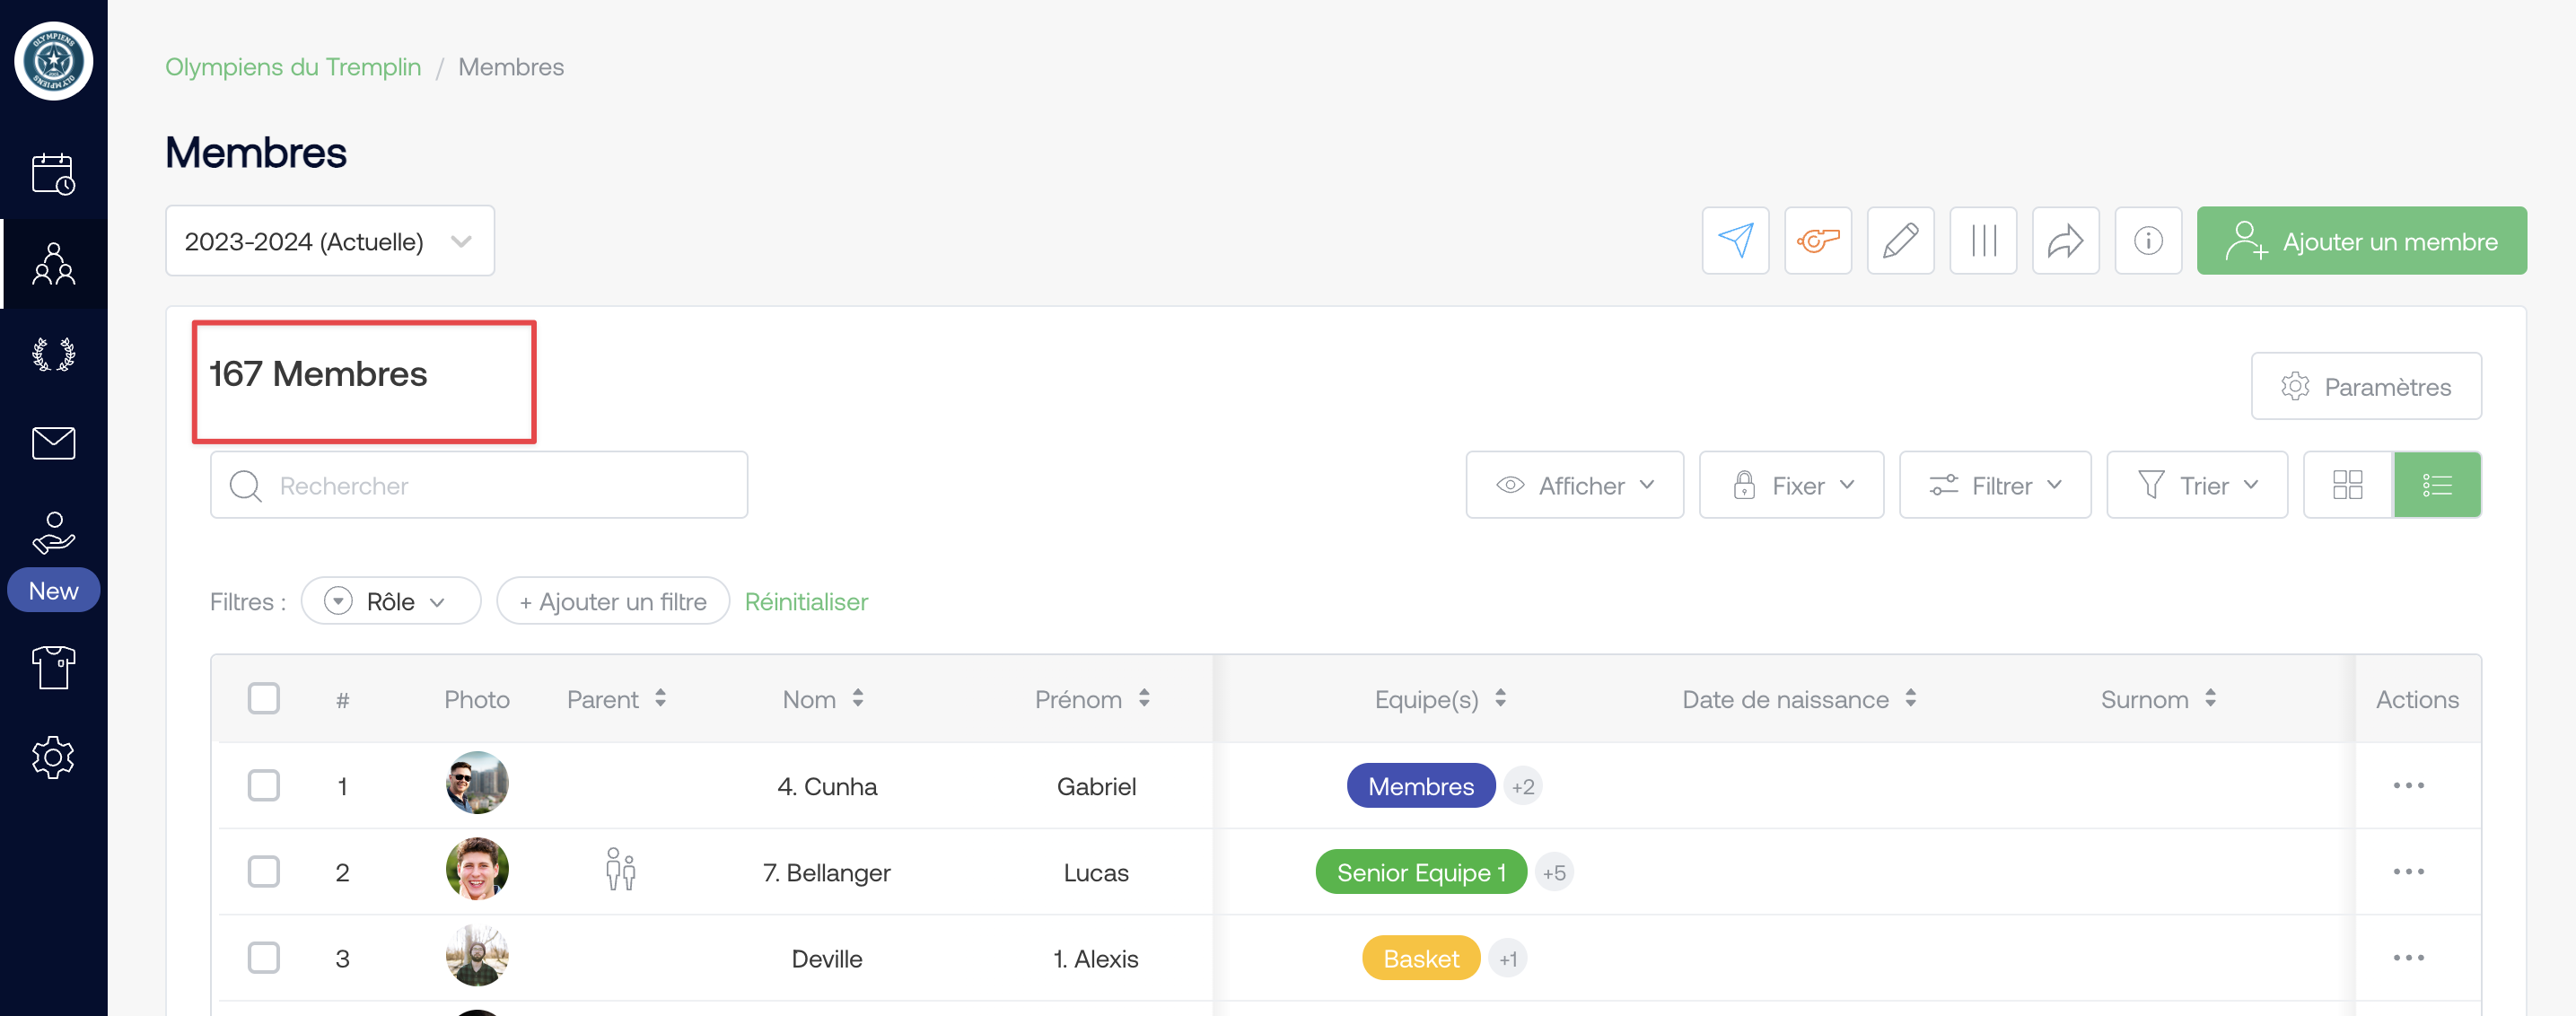This screenshot has width=2576, height=1016.
Task: Click the Réinitialiser link
Action: tap(806, 601)
